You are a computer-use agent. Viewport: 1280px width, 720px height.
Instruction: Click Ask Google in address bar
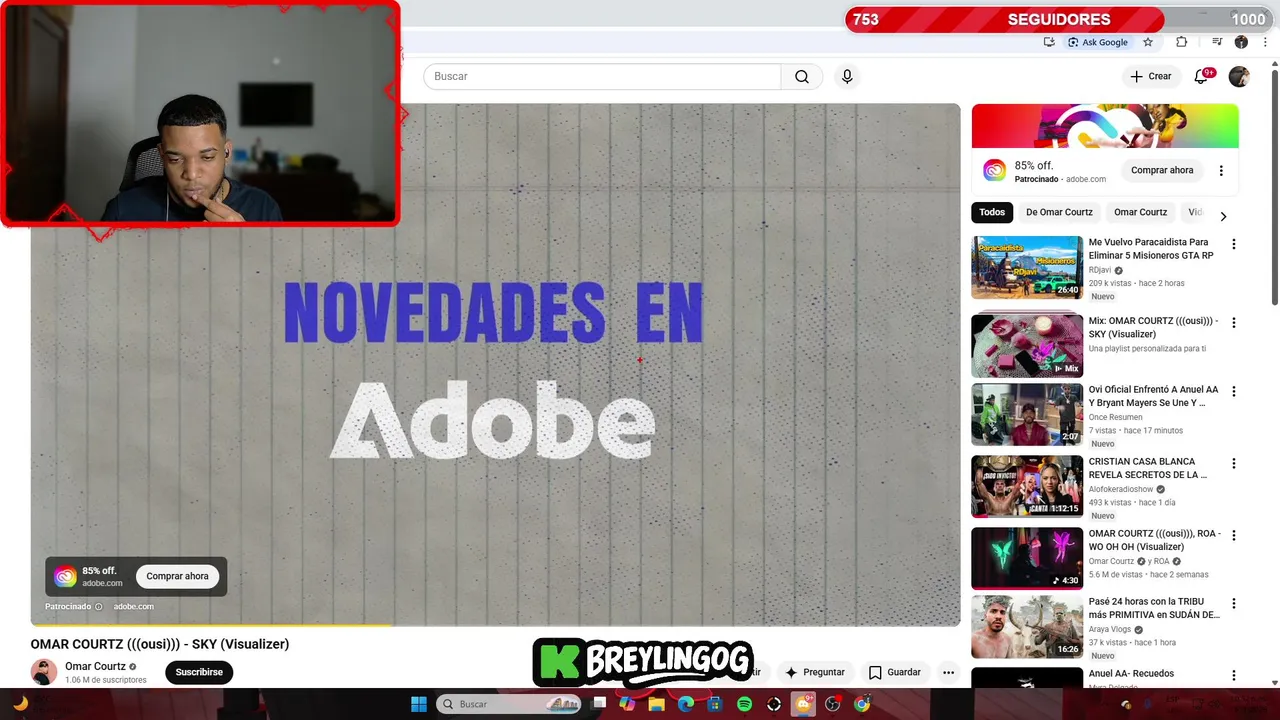(x=1097, y=42)
